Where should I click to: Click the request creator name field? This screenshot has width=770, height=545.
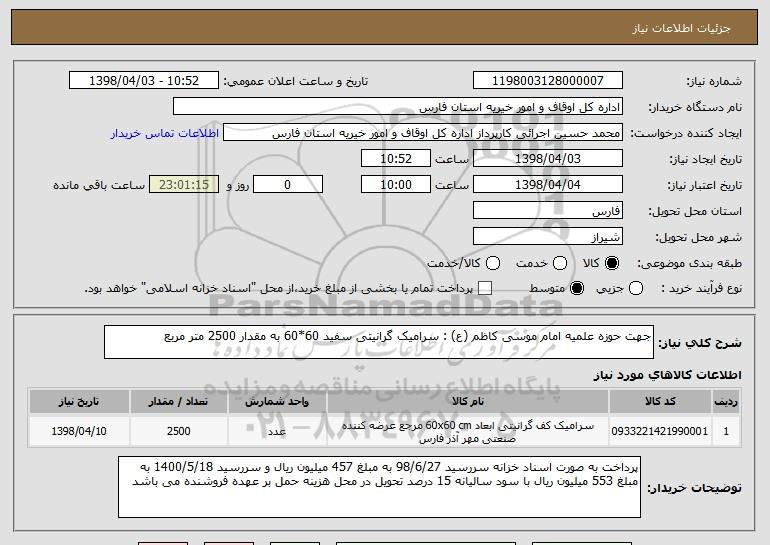423,133
